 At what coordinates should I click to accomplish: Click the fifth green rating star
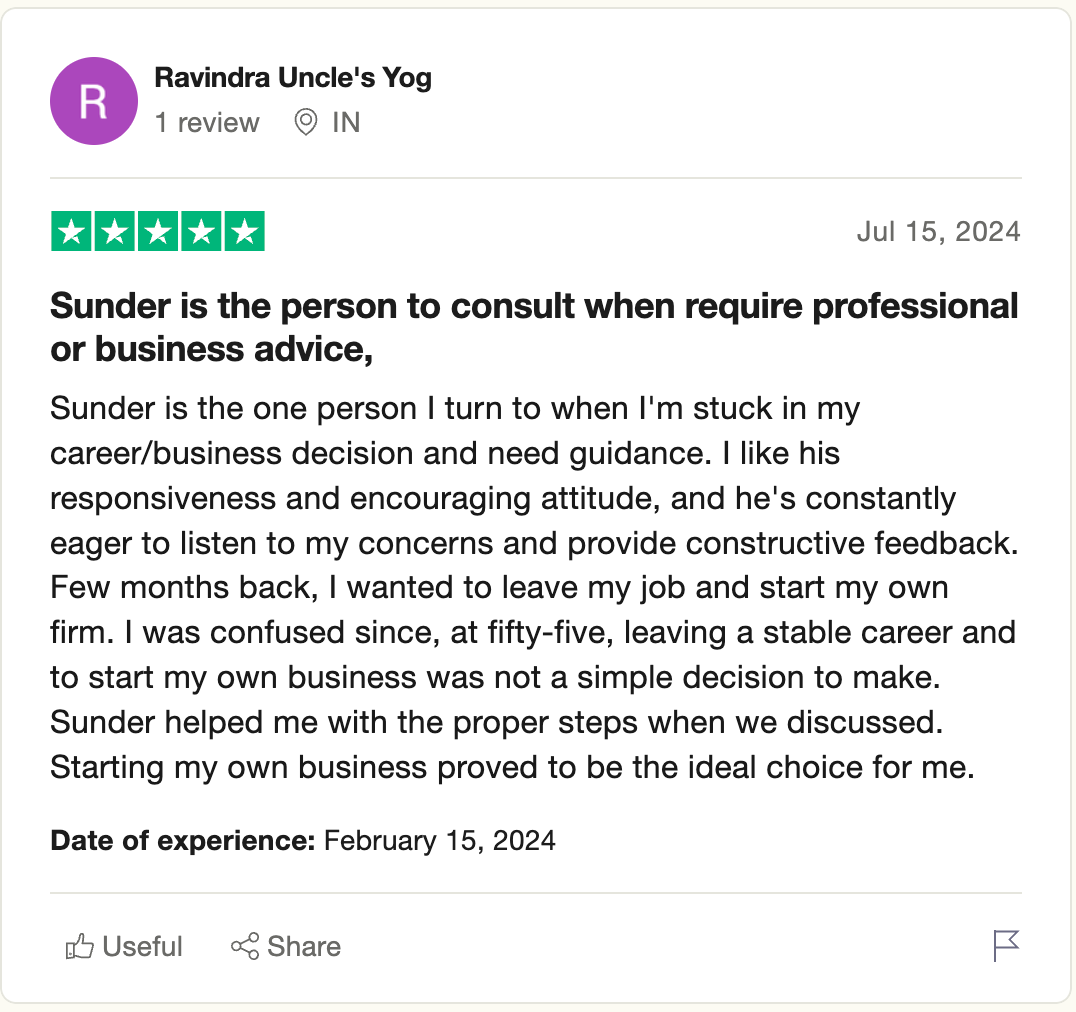click(x=244, y=232)
